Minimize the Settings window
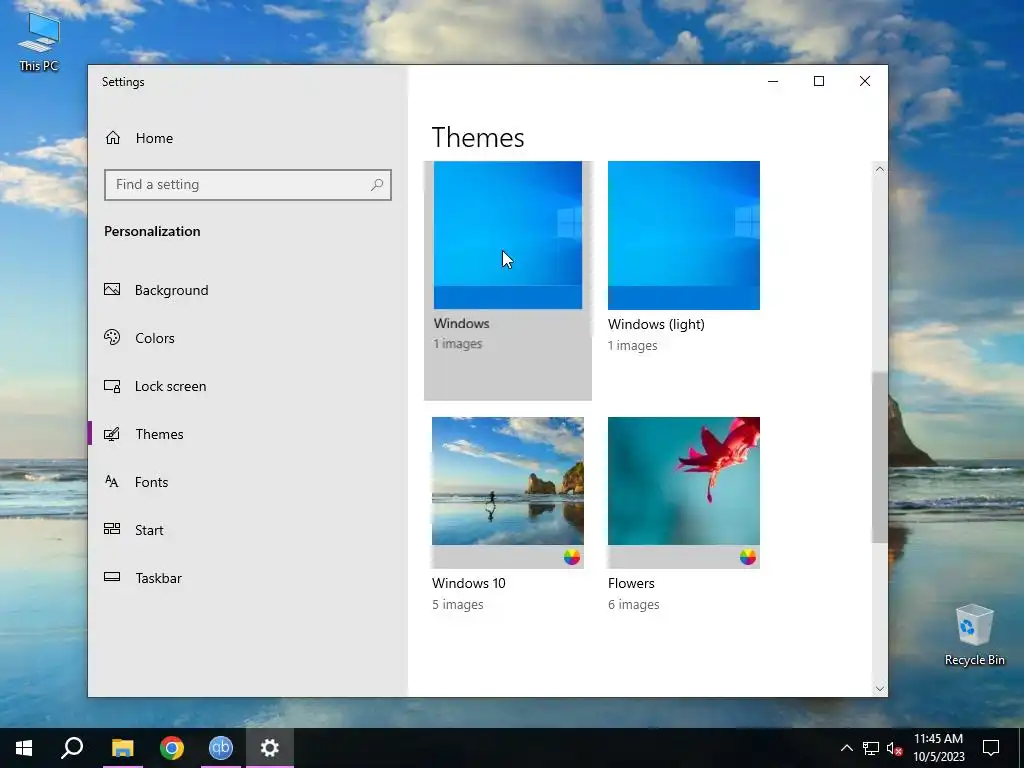Viewport: 1024px width, 768px height. tap(773, 81)
